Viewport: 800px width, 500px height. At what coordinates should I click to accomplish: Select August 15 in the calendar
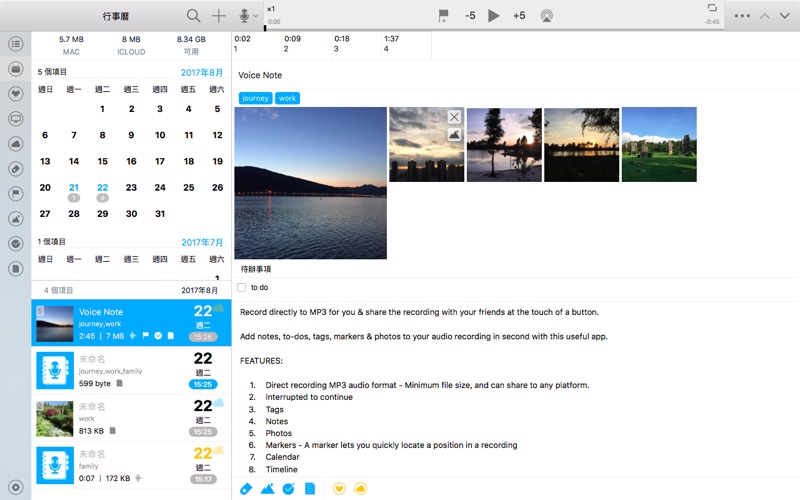tap(103, 161)
